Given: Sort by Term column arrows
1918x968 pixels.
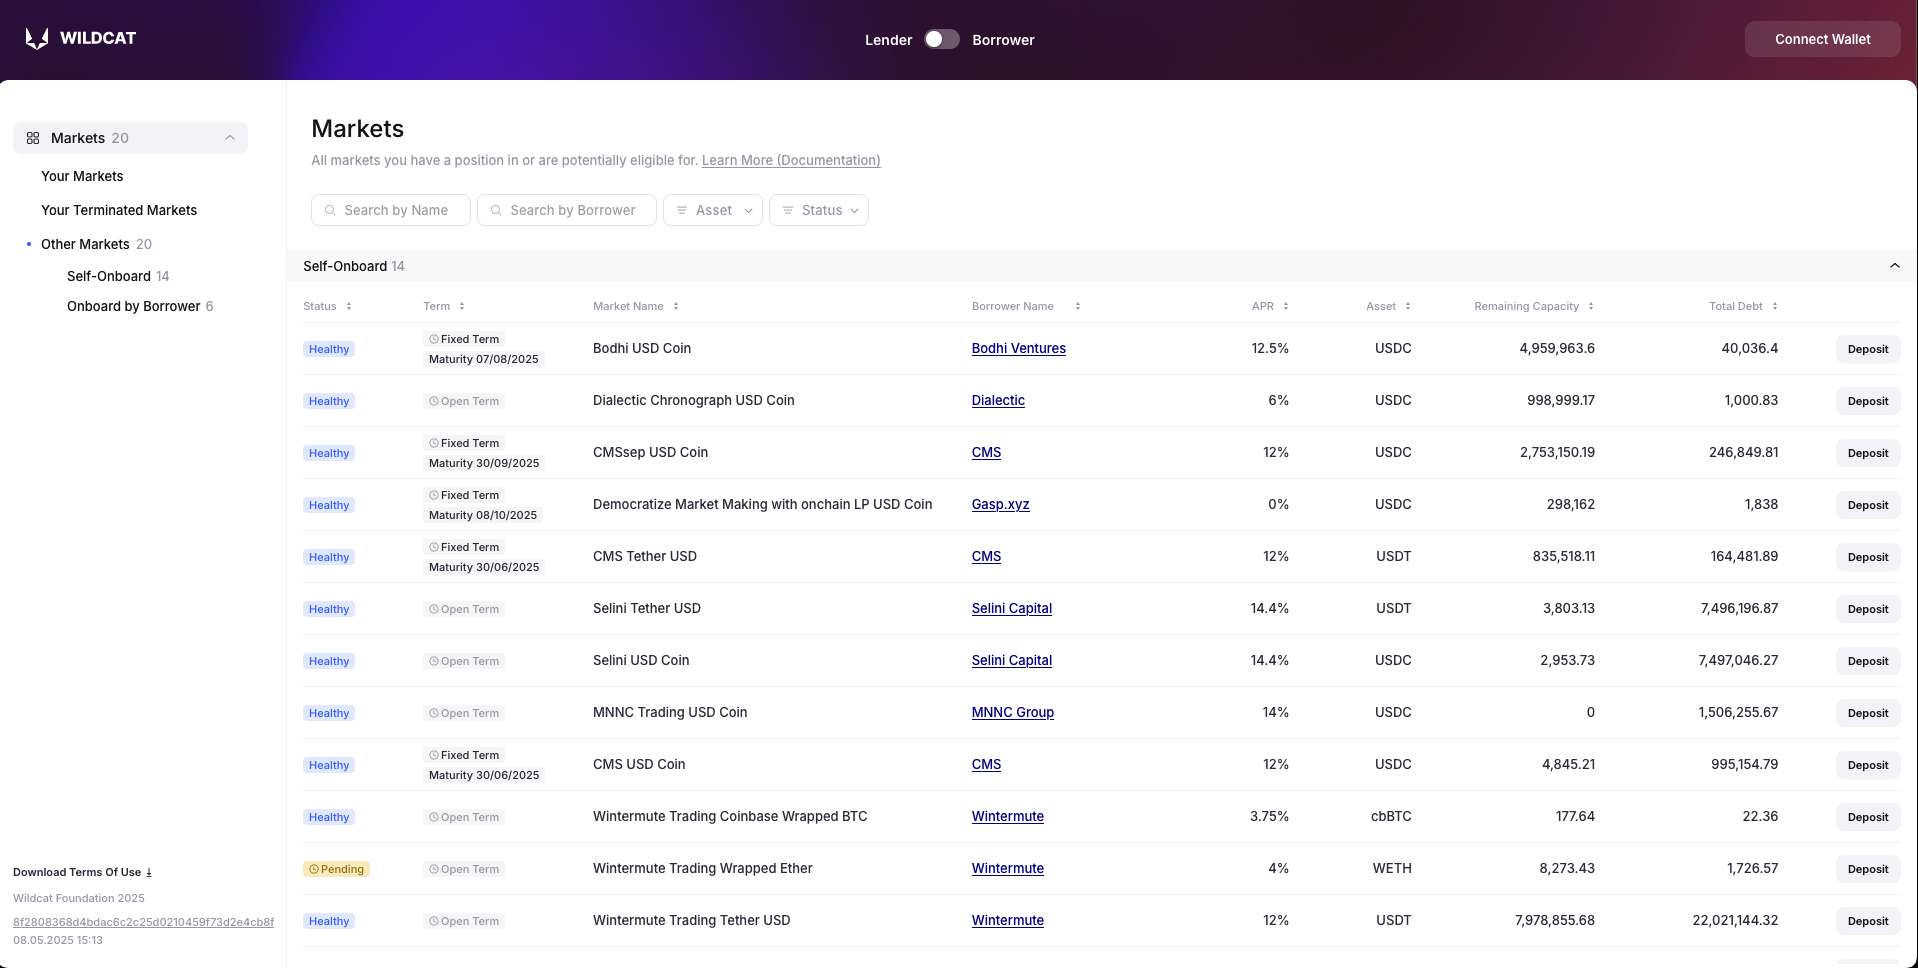Looking at the screenshot, I should [x=462, y=306].
